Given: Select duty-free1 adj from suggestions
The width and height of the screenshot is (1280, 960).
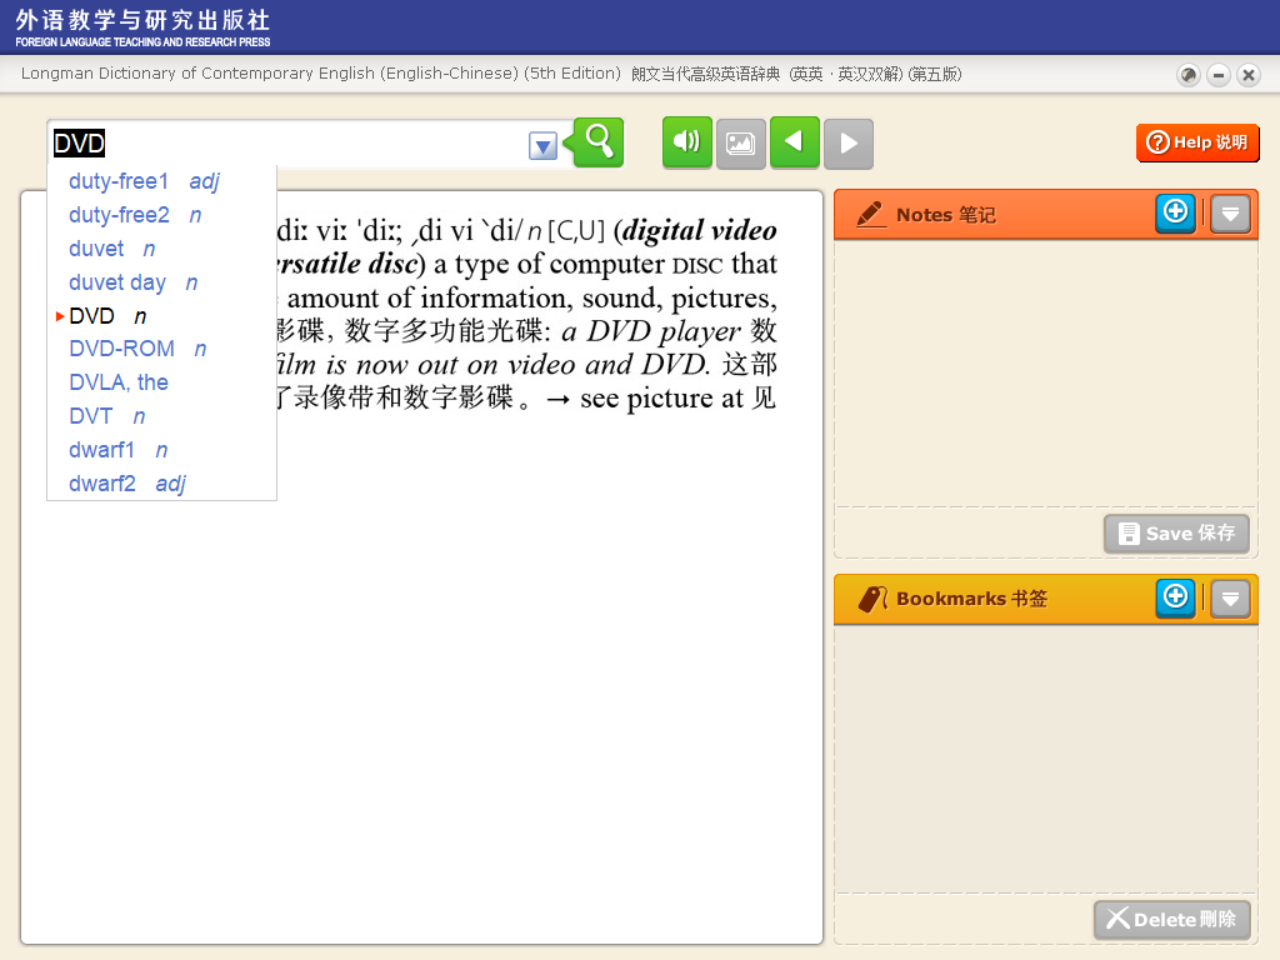Looking at the screenshot, I should 144,181.
